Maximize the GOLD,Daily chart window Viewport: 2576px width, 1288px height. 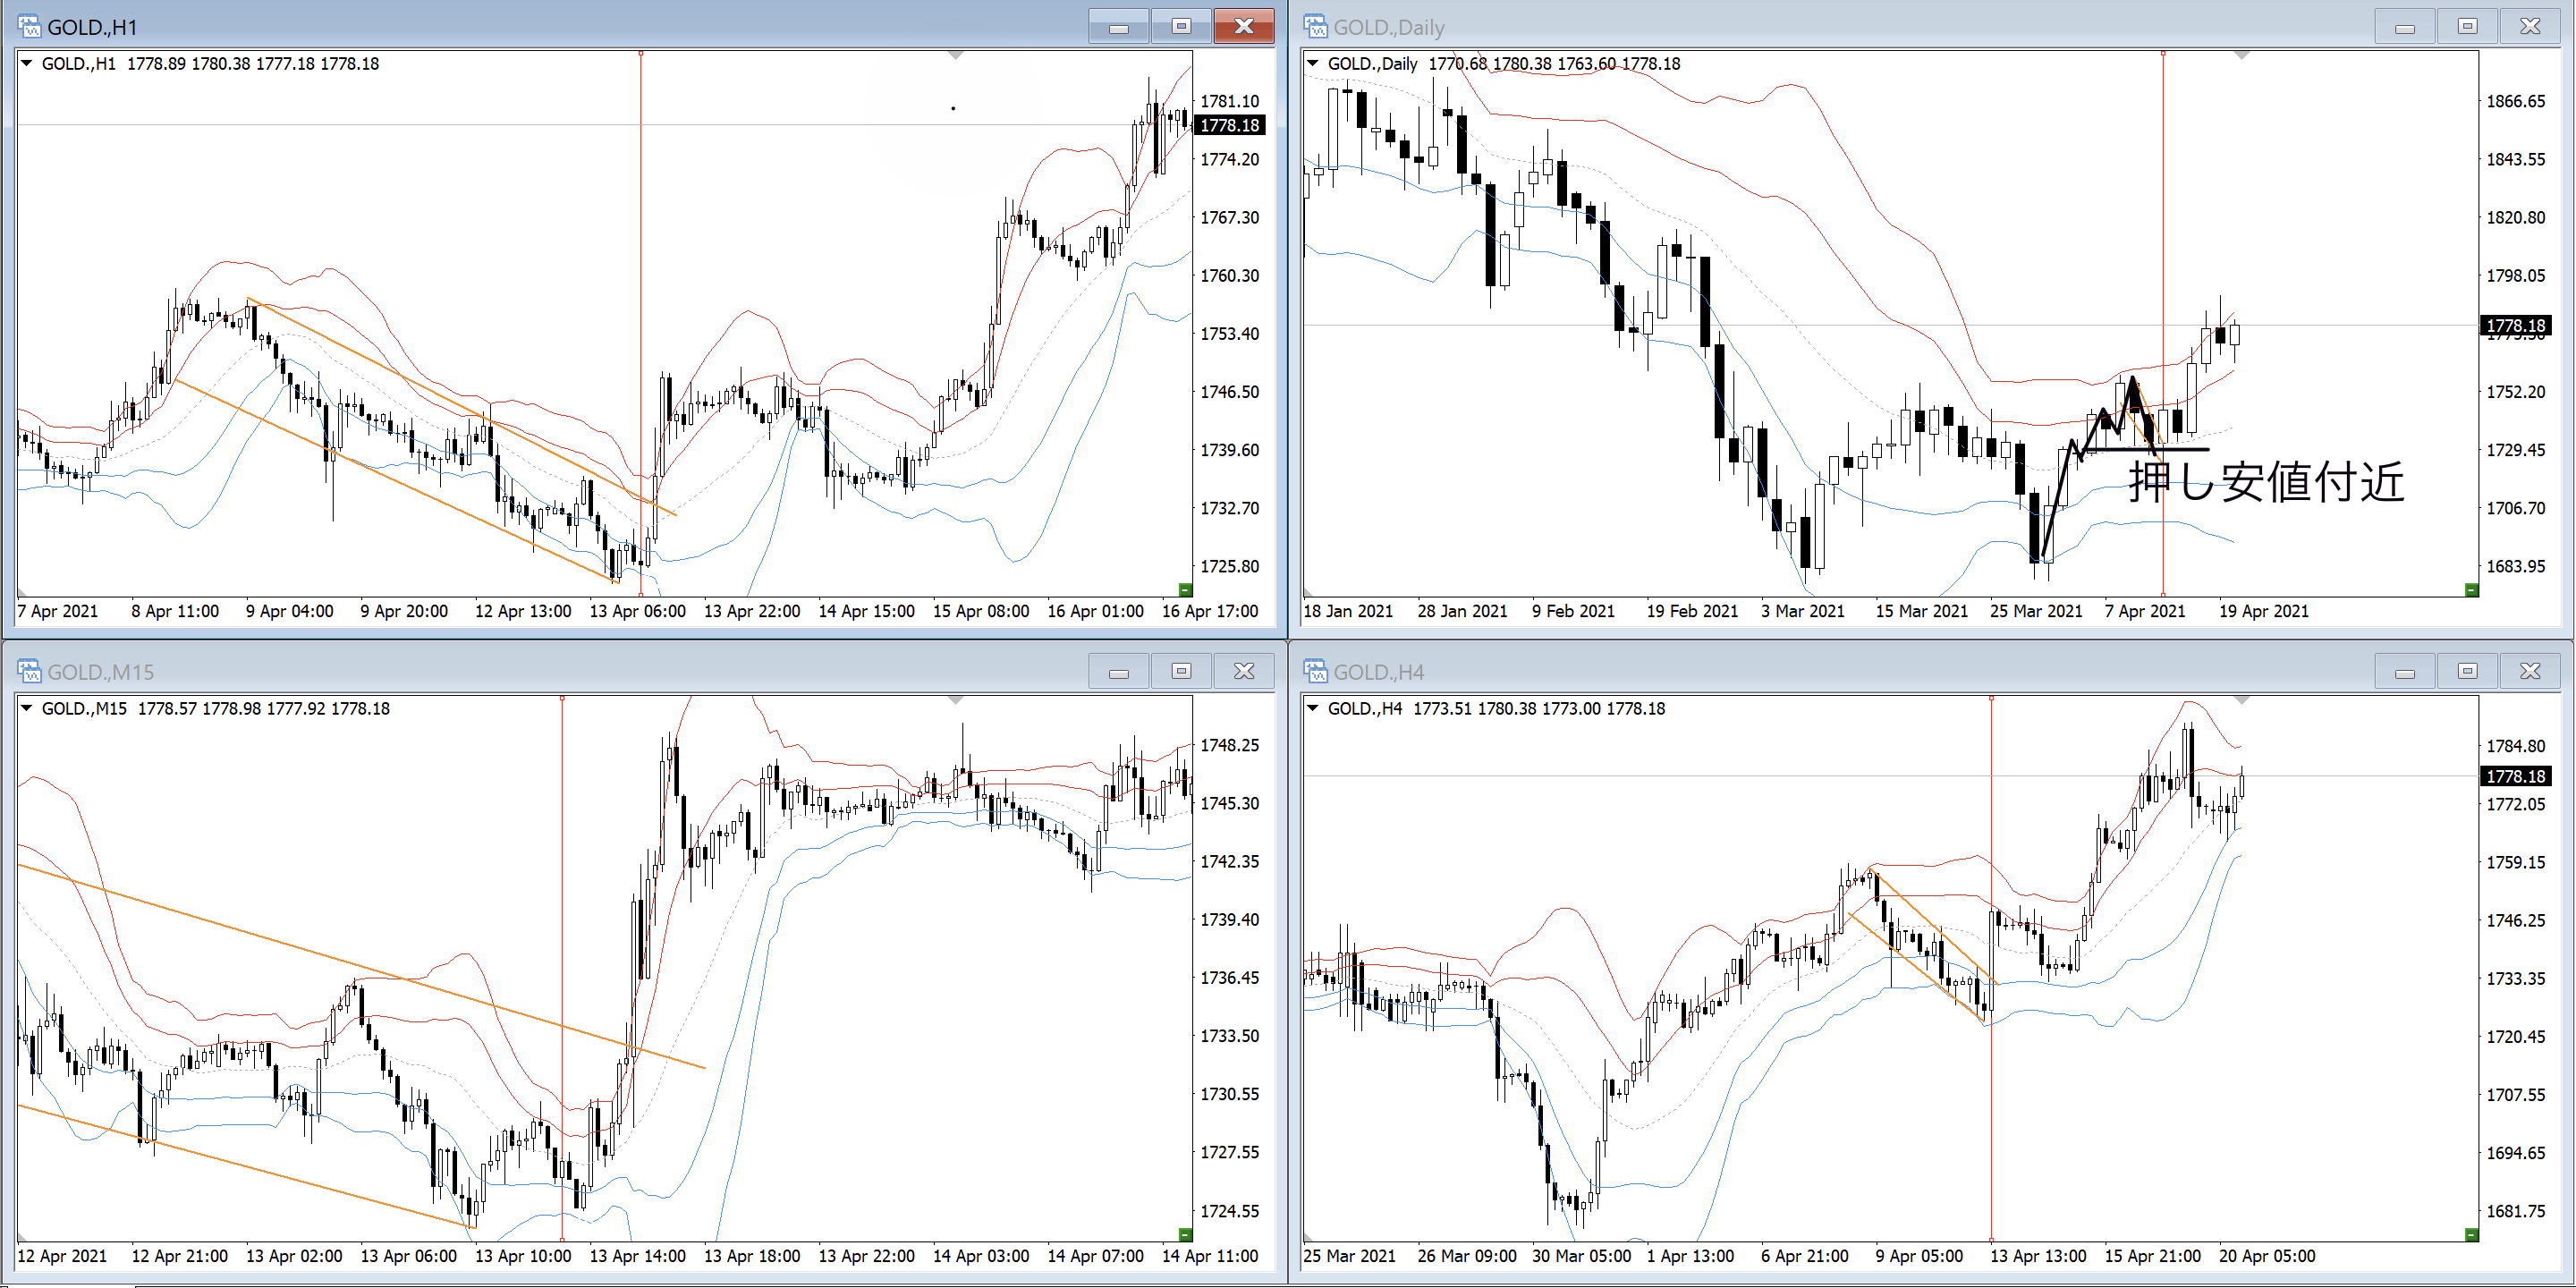(2467, 27)
